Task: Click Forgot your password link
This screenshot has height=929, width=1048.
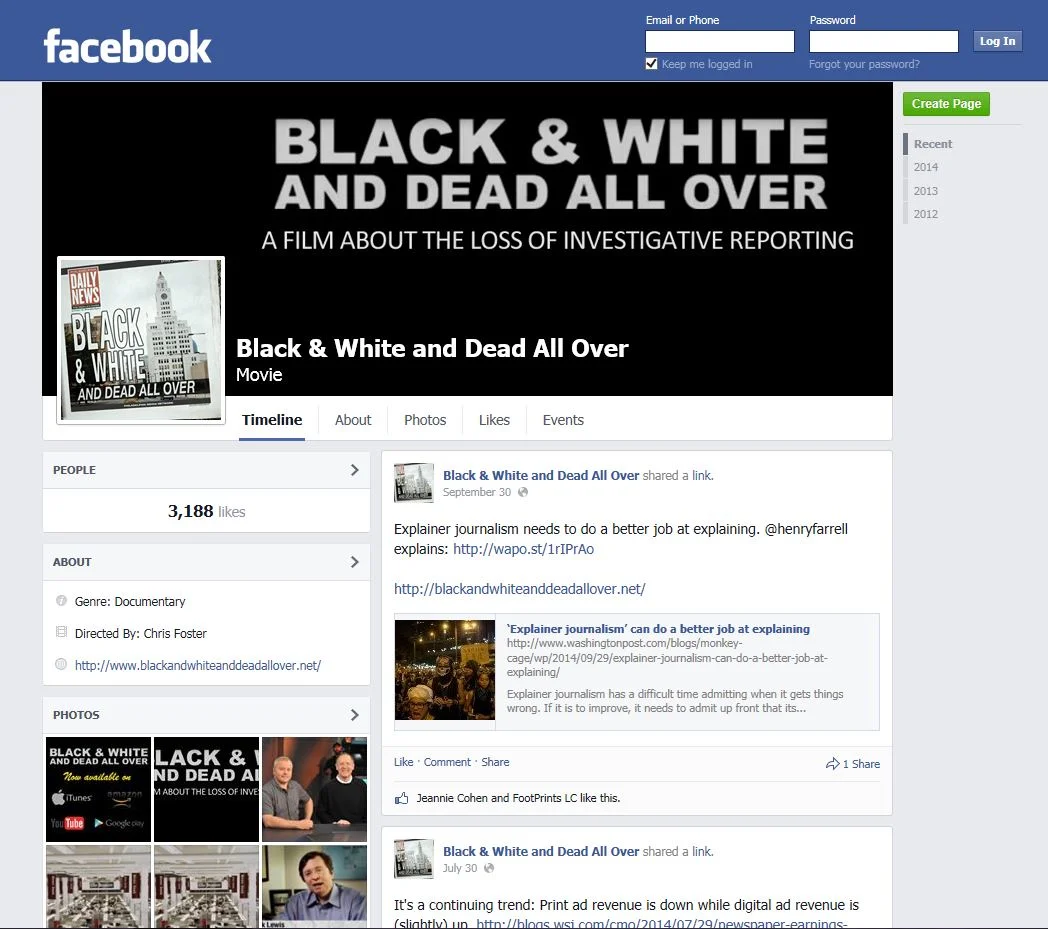Action: tap(864, 64)
